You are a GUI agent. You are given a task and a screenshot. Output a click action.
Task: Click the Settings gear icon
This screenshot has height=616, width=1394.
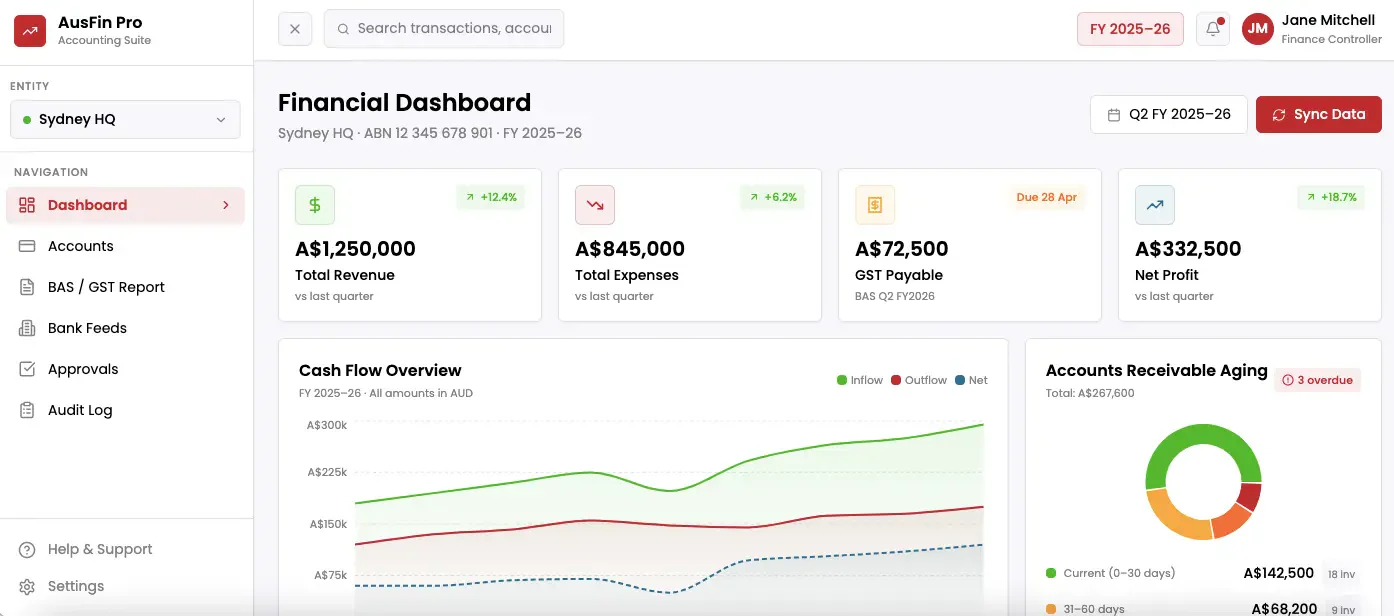[28, 586]
